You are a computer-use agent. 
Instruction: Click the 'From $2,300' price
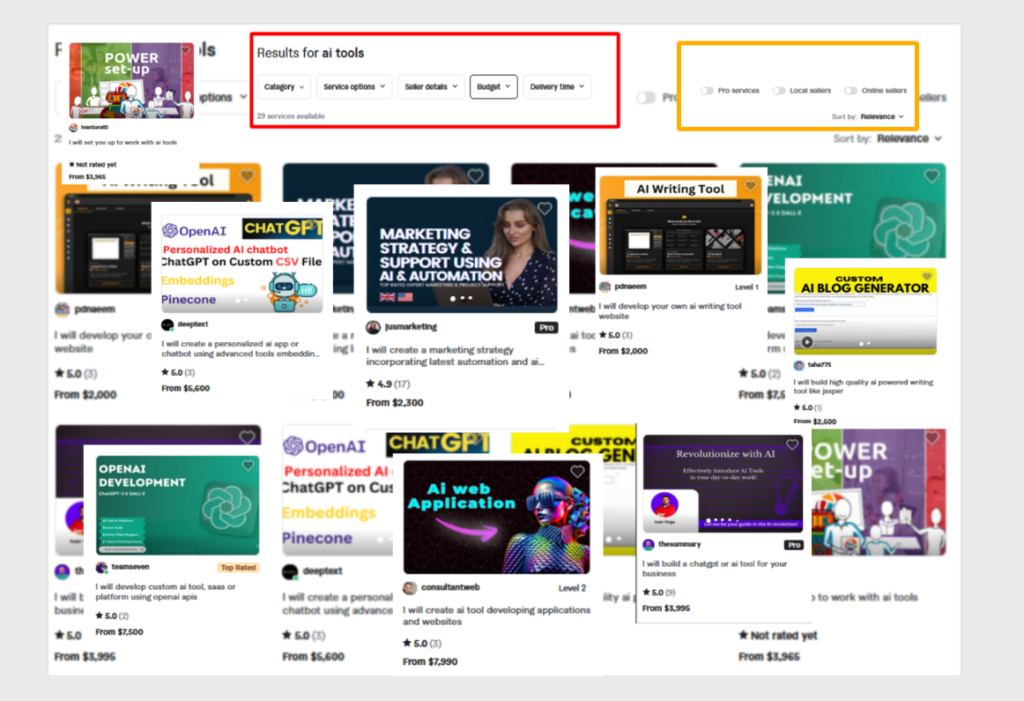point(394,402)
